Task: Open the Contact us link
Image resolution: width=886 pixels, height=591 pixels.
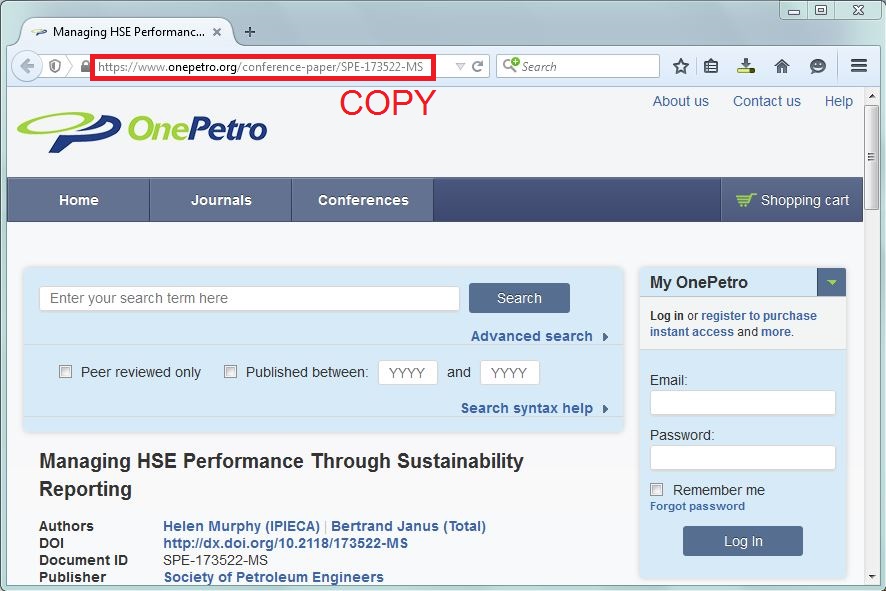Action: pos(767,101)
